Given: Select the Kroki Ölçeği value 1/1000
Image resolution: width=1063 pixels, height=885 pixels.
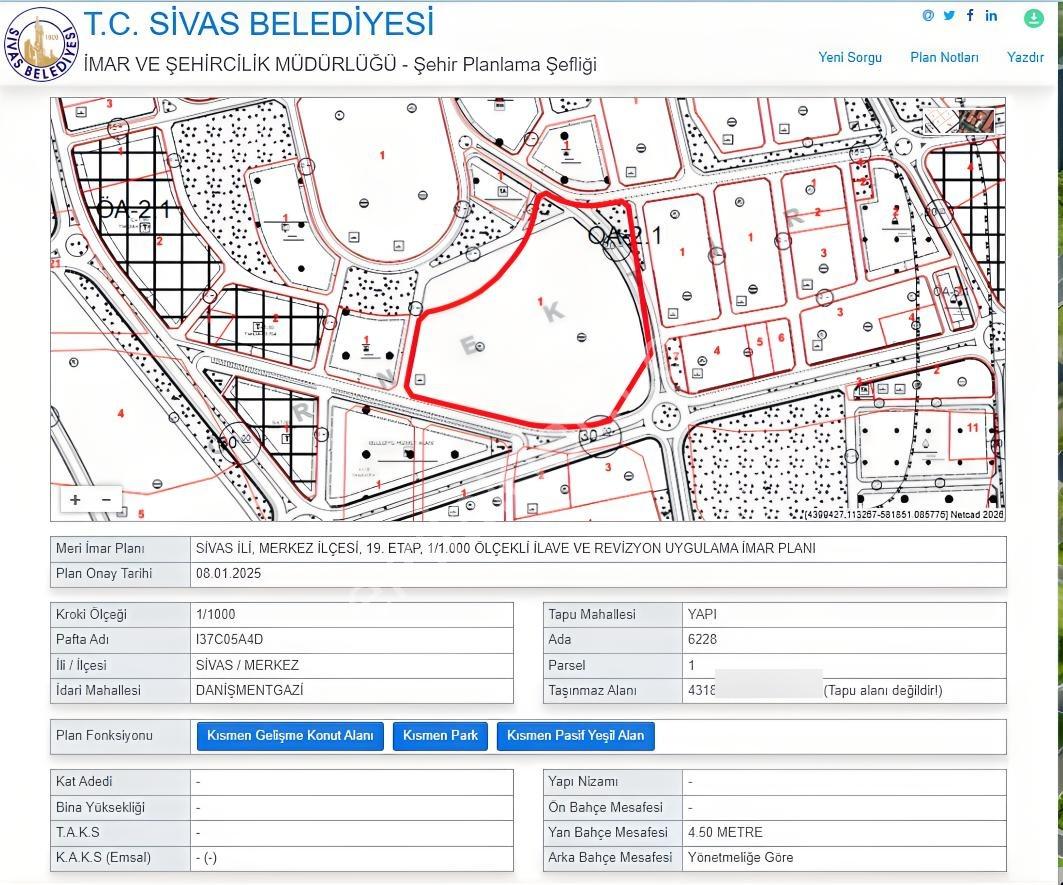Looking at the screenshot, I should pos(216,614).
